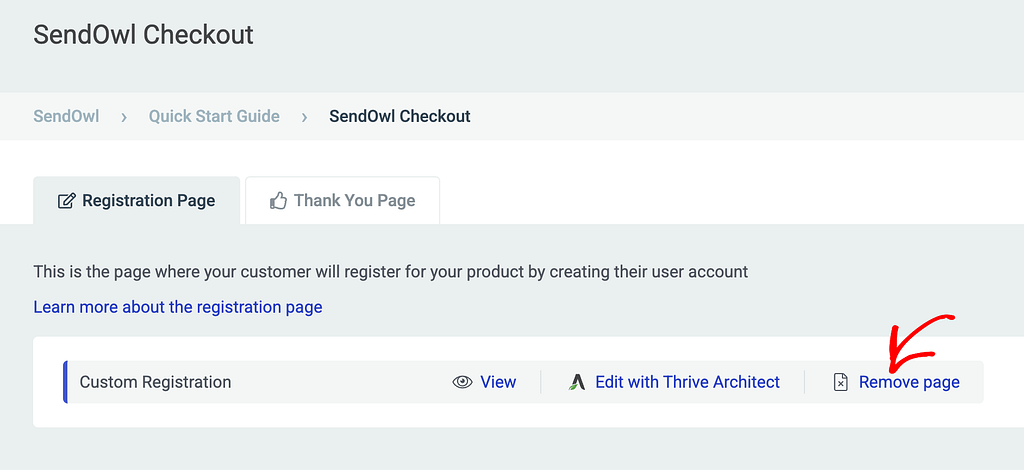Select the current SendOwl Checkout breadcrumb item

(400, 116)
